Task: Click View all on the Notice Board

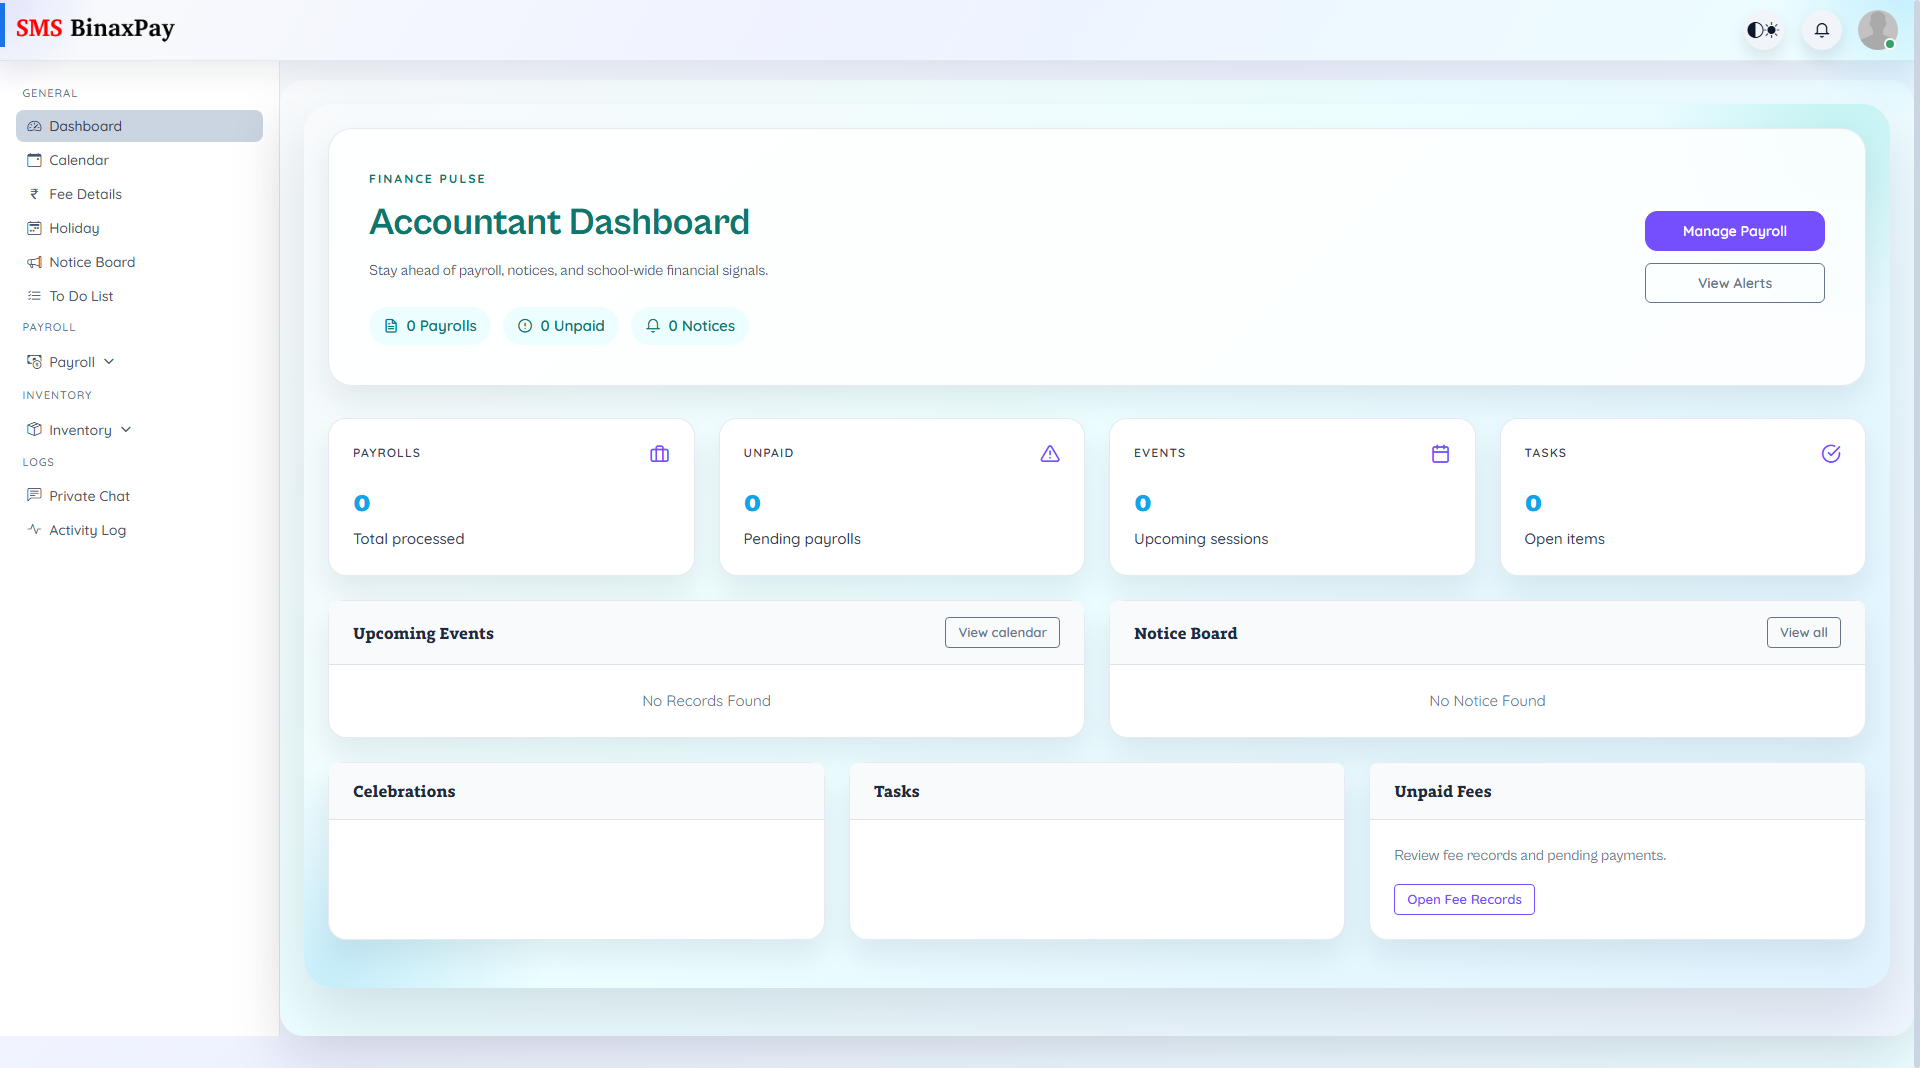Action: coord(1803,632)
